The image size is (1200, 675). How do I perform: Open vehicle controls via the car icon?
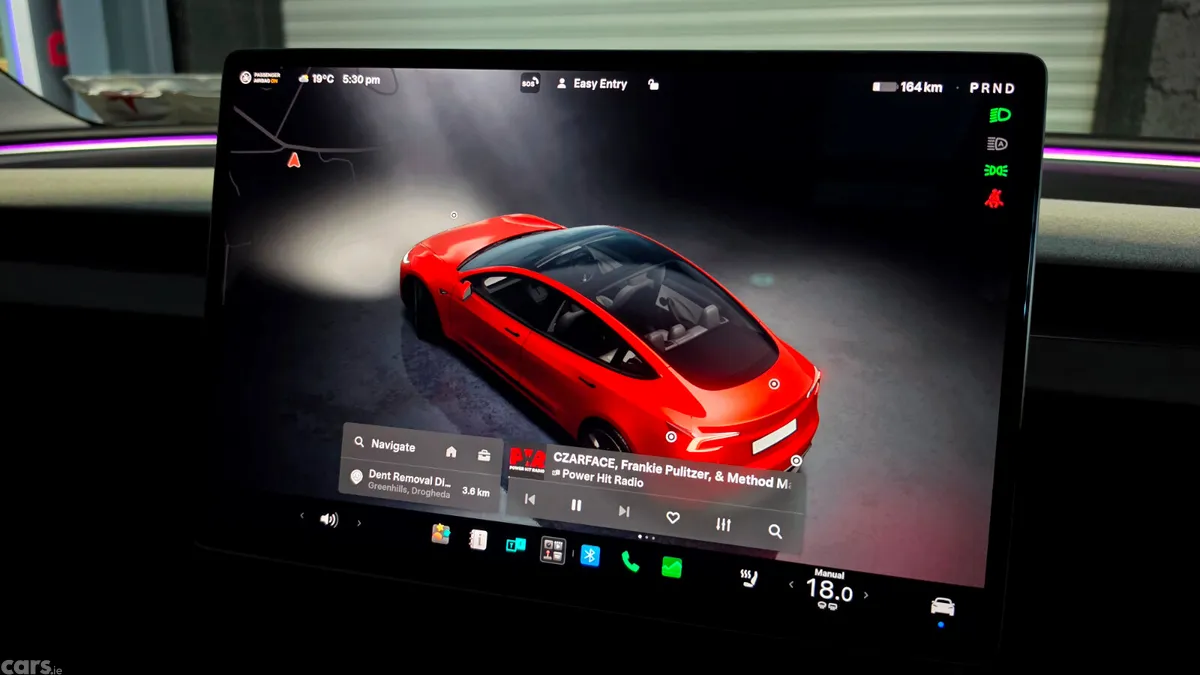coord(942,606)
